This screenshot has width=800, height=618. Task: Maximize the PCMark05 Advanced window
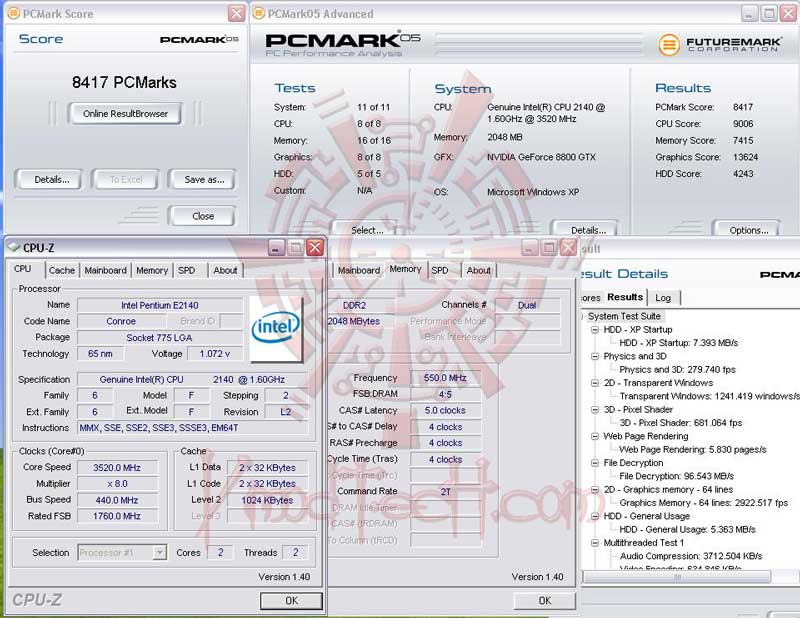pos(769,13)
